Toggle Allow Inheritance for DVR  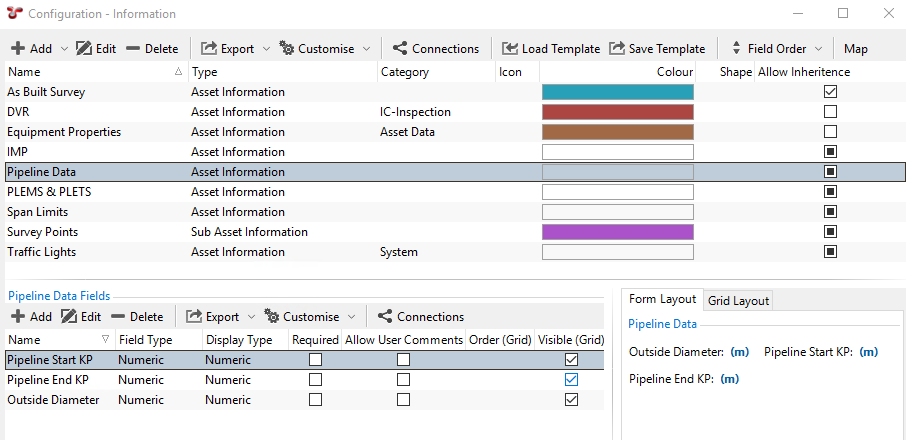[x=830, y=111]
